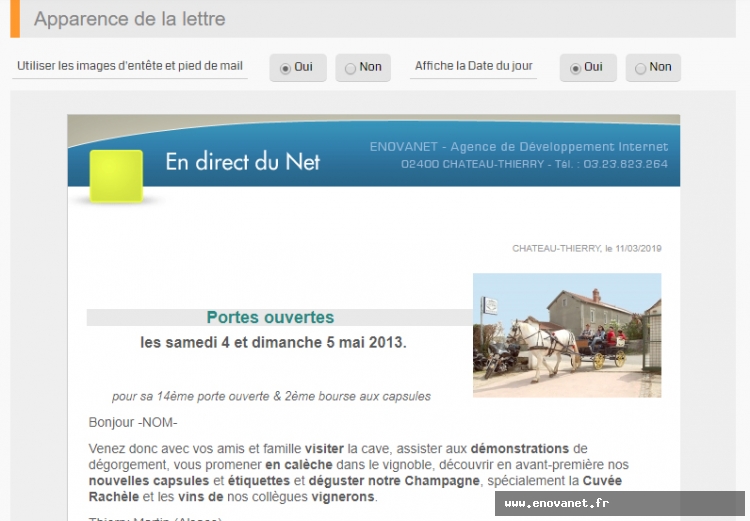
Task: Click the 'Affiche la Date du jour' label
Action: (x=474, y=66)
